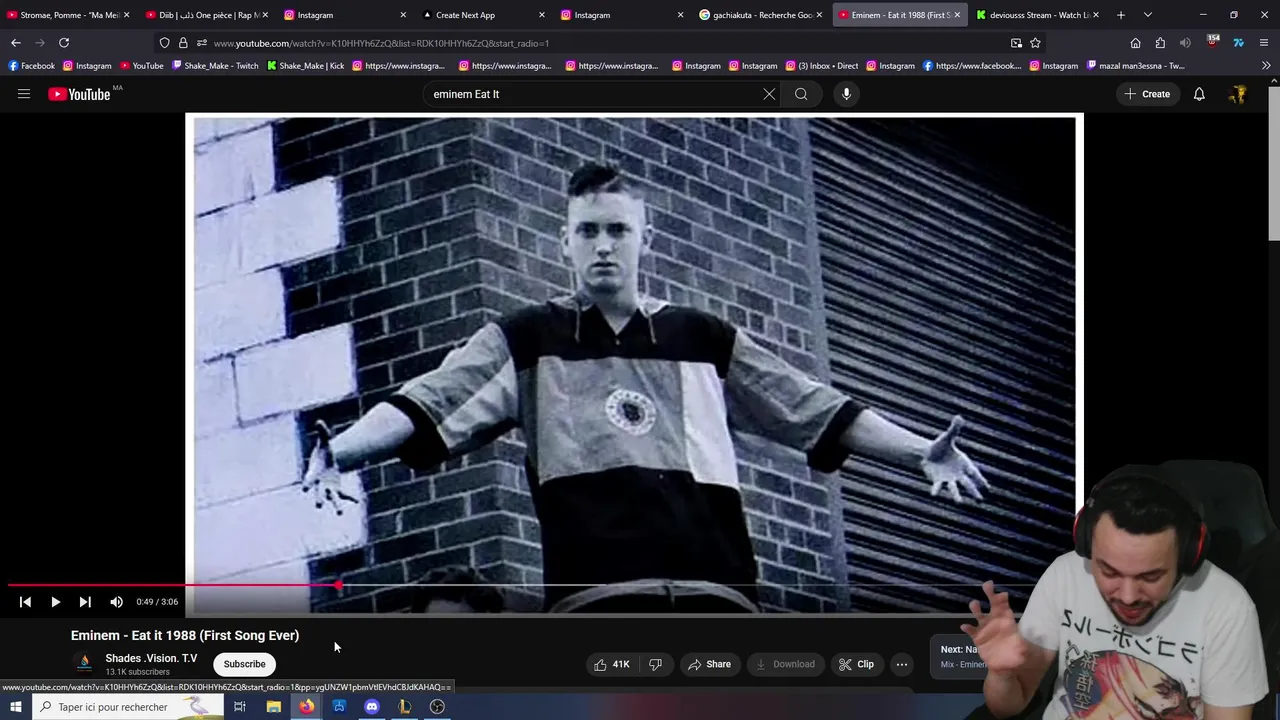The width and height of the screenshot is (1280, 720).
Task: Switch to the One pièce Rap tab
Action: pyautogui.click(x=208, y=15)
